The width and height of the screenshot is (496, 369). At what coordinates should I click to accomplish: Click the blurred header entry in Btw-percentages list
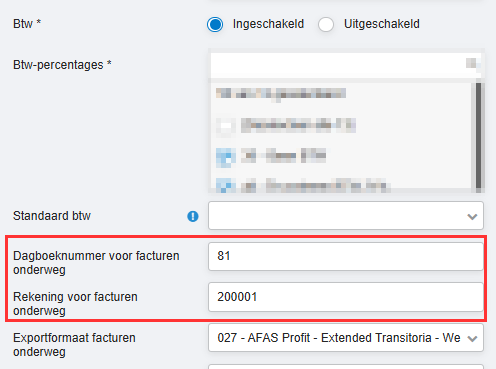pyautogui.click(x=281, y=93)
